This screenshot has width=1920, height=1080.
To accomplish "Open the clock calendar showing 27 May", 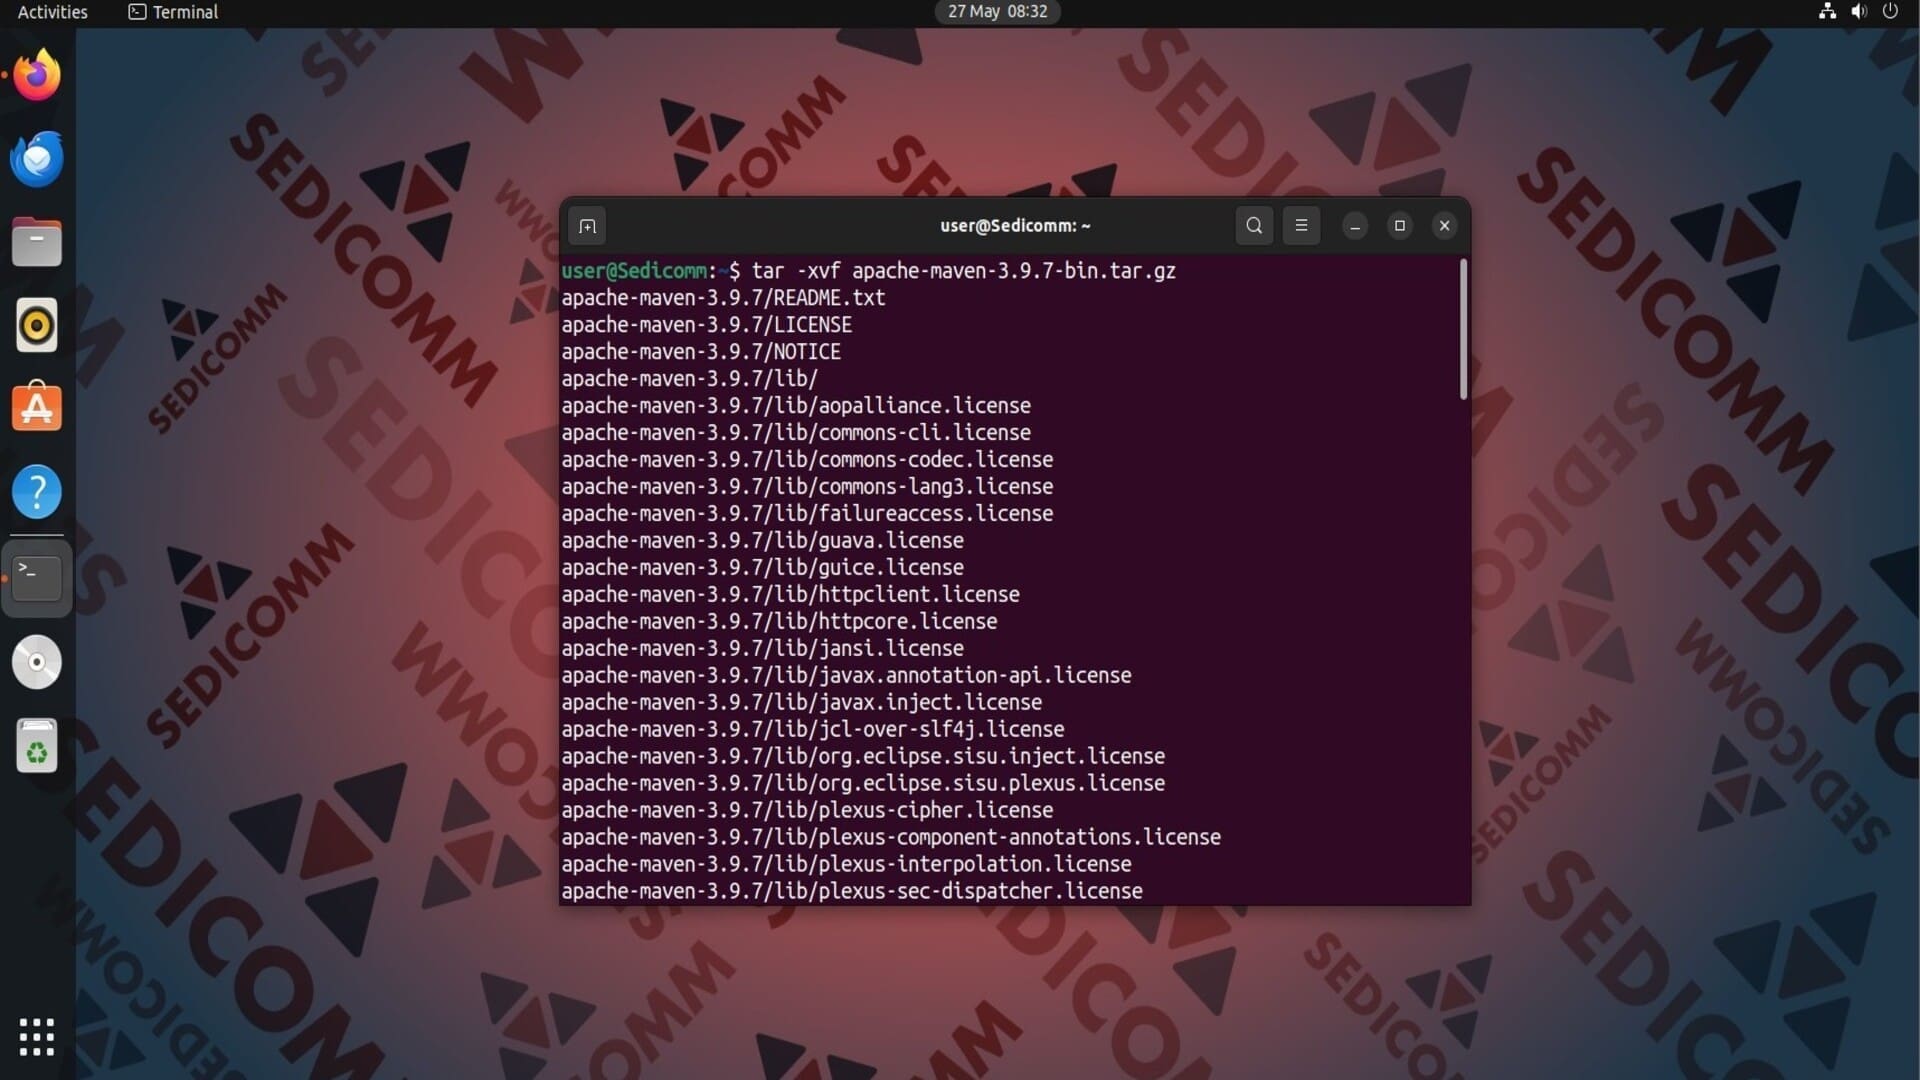I will pos(997,12).
